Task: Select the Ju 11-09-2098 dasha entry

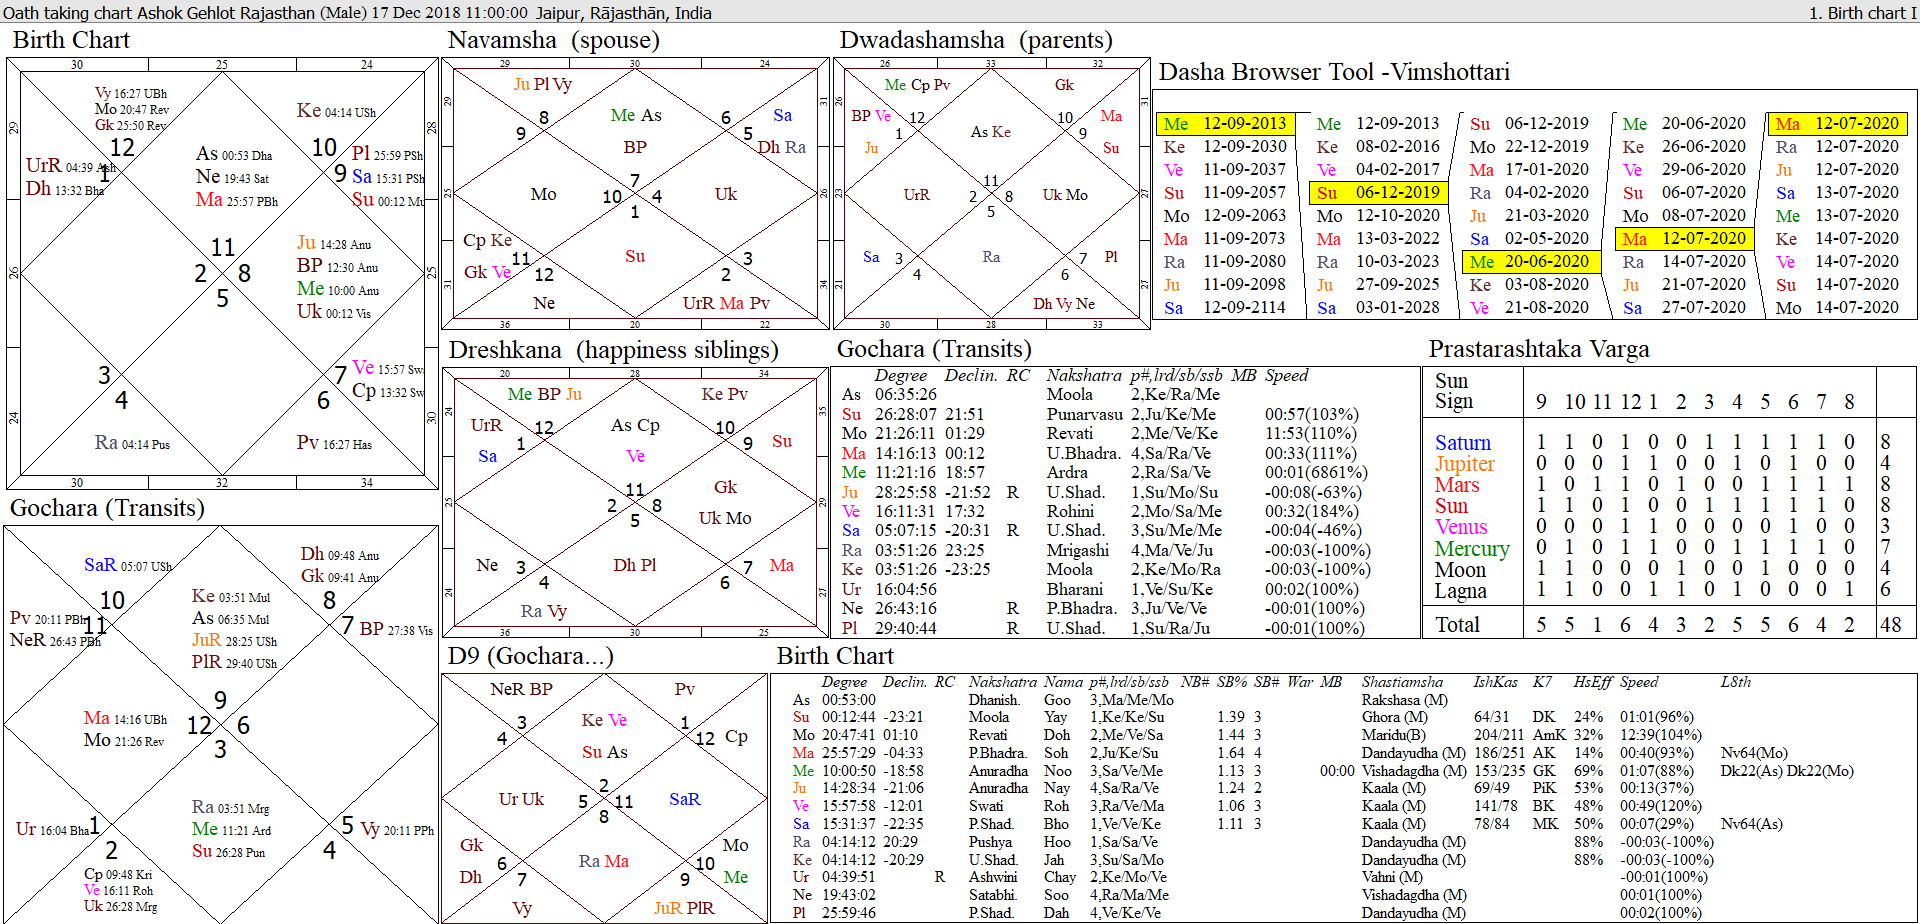Action: [1225, 284]
